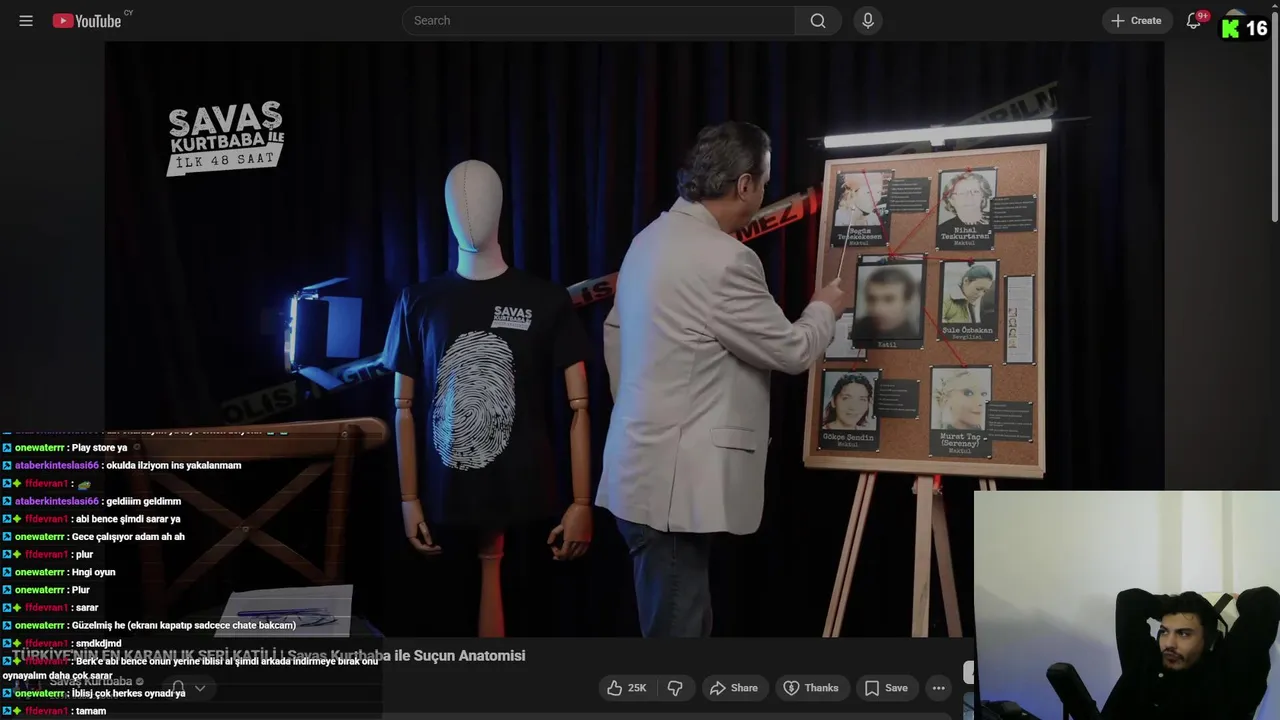1280x720 pixels.
Task: Click the chat message 'smdkdjmd'
Action: click(98, 644)
